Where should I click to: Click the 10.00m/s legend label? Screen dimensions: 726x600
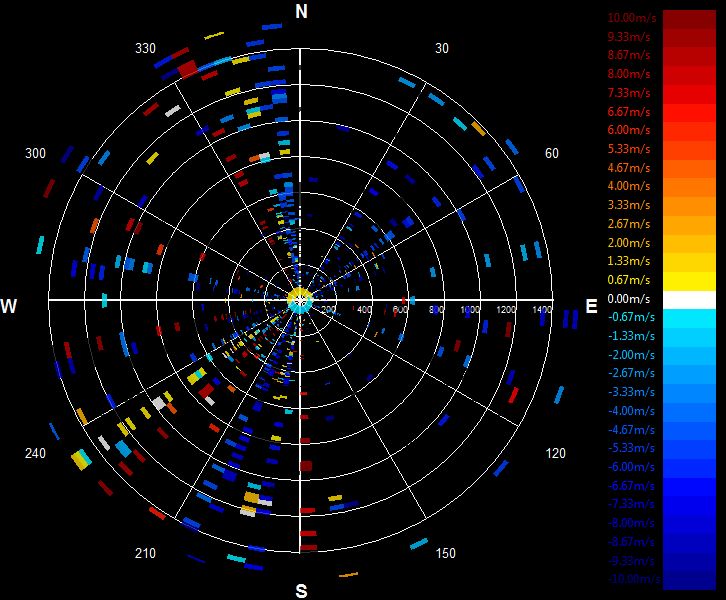632,18
